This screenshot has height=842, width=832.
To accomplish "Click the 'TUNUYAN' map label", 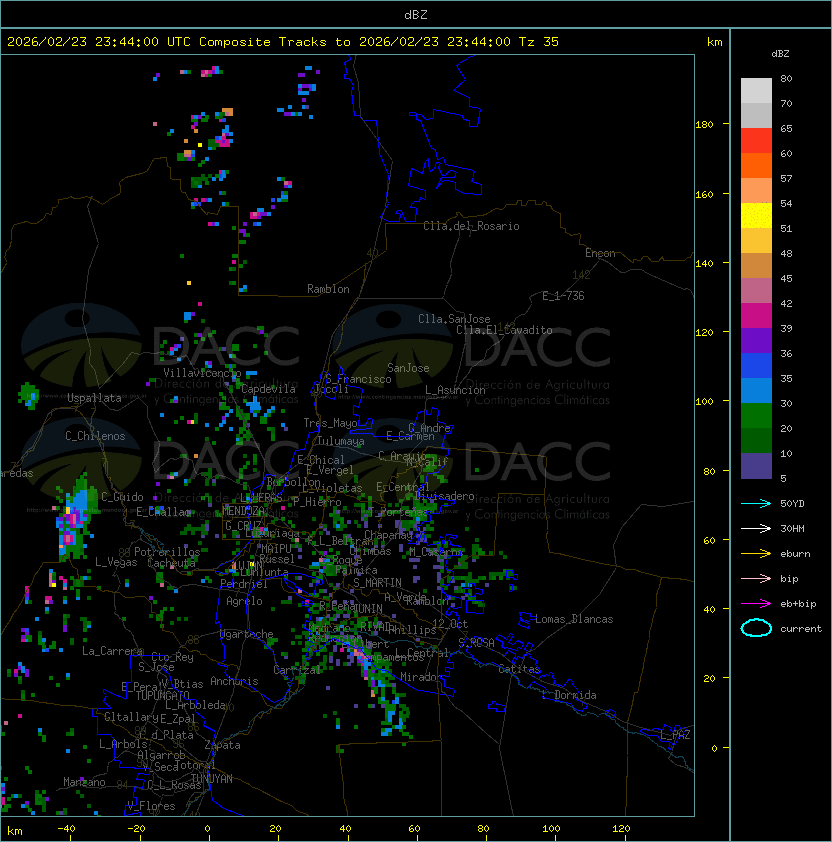I will [212, 779].
